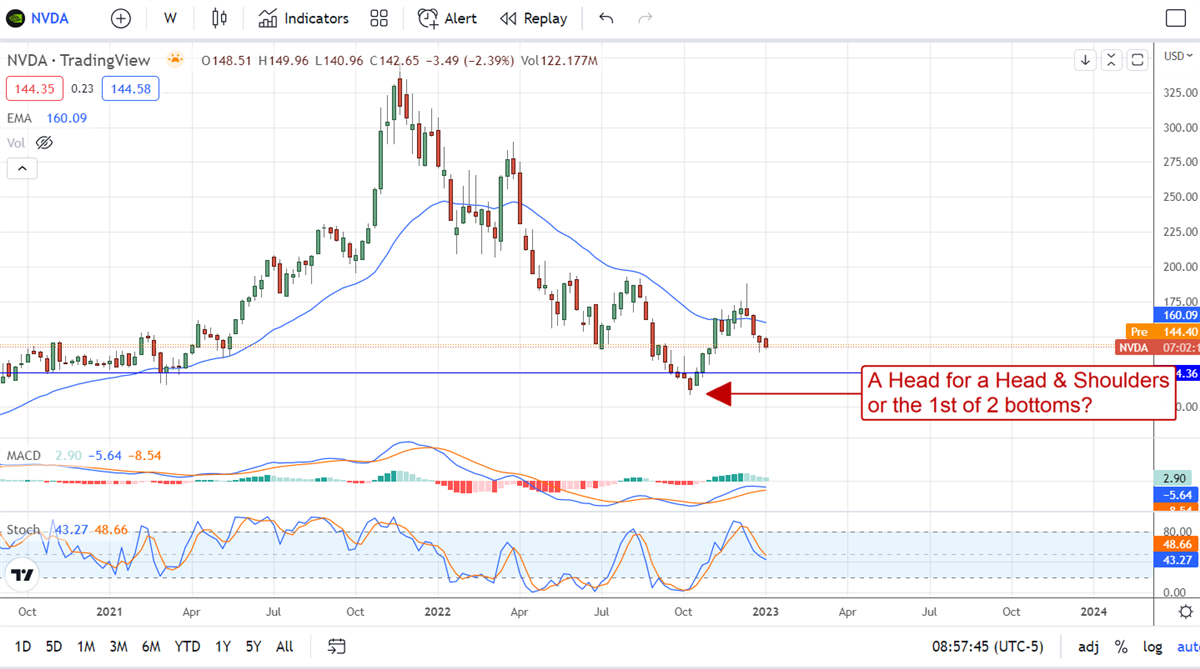Click the down arrow chart pane button
This screenshot has height=669, width=1200.
pyautogui.click(x=1085, y=60)
